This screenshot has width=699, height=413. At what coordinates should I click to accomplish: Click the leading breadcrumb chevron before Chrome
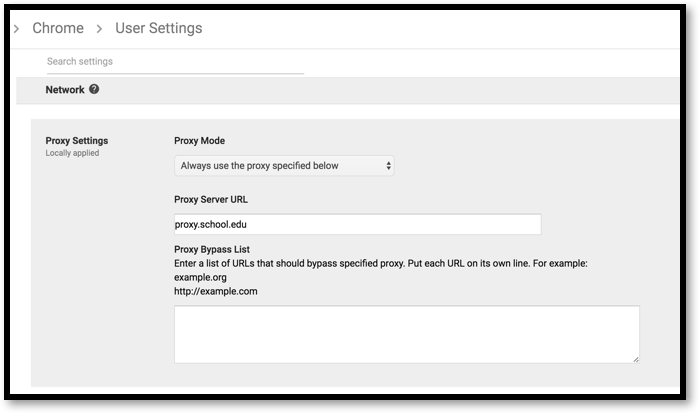coord(16,29)
